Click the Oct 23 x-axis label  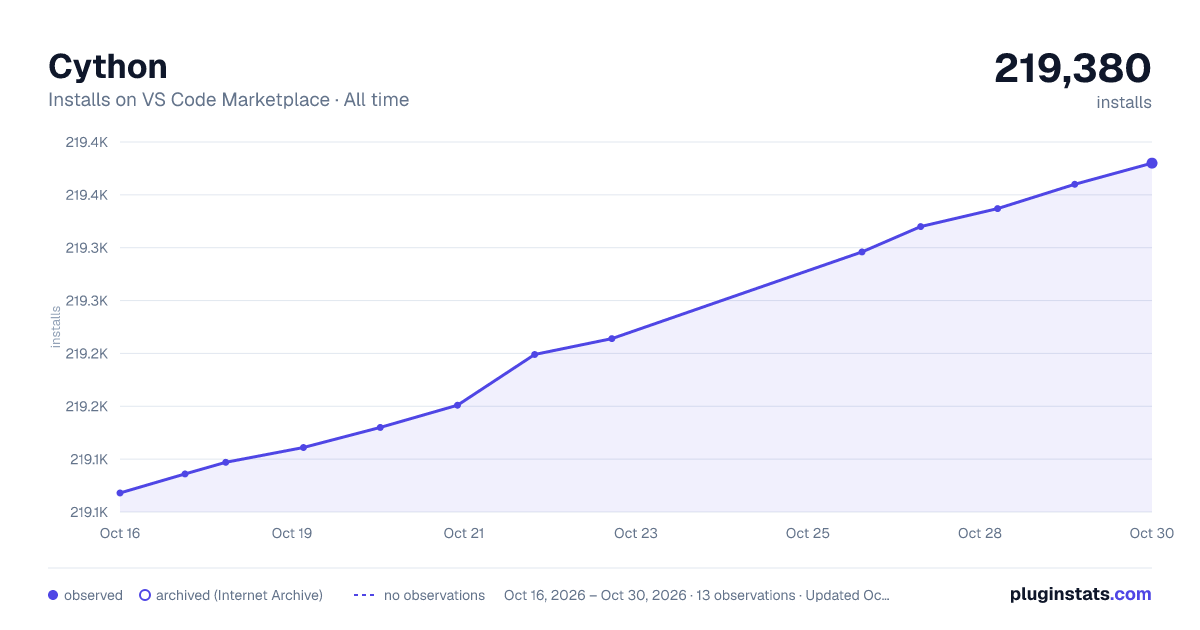coord(636,533)
